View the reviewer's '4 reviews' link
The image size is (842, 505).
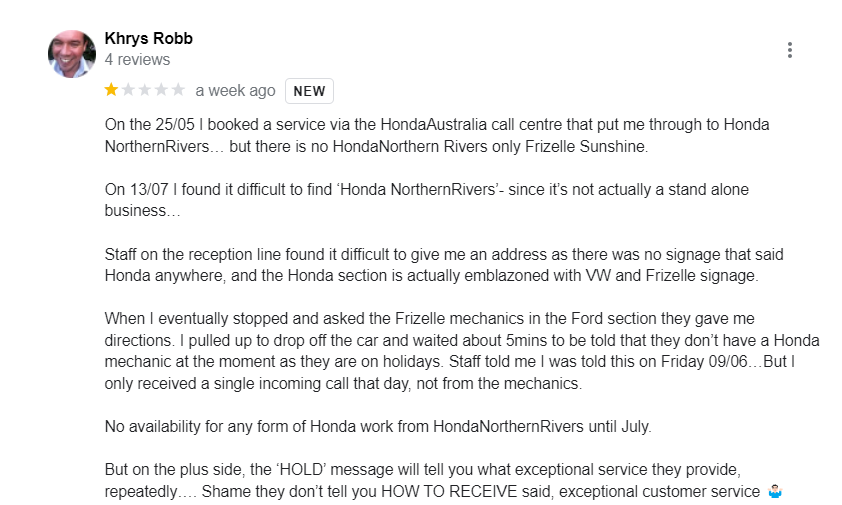[x=137, y=60]
